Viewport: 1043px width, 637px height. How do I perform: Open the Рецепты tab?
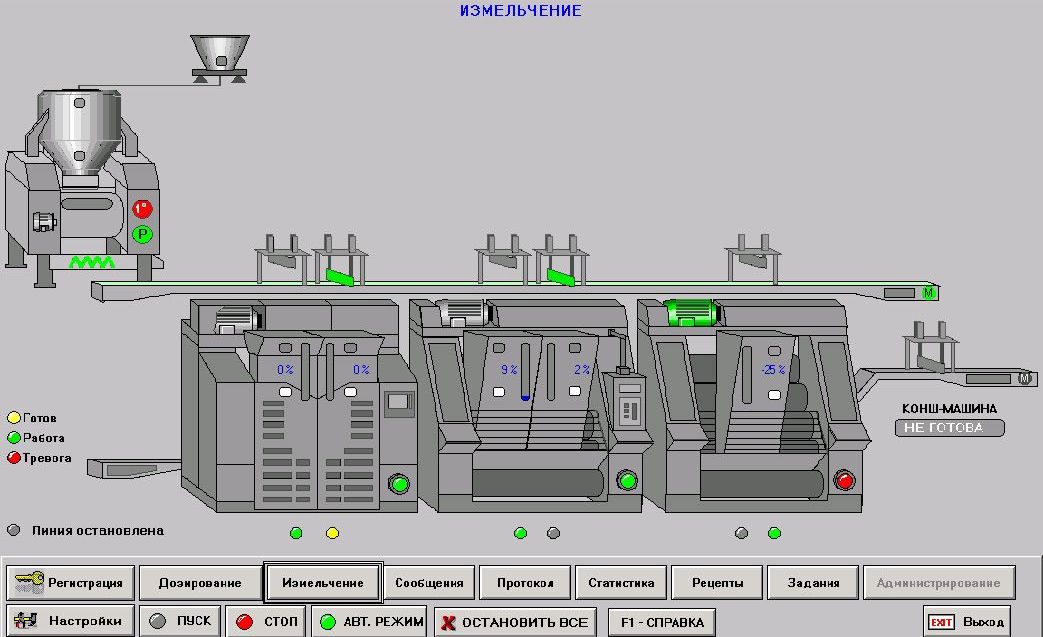(x=717, y=582)
